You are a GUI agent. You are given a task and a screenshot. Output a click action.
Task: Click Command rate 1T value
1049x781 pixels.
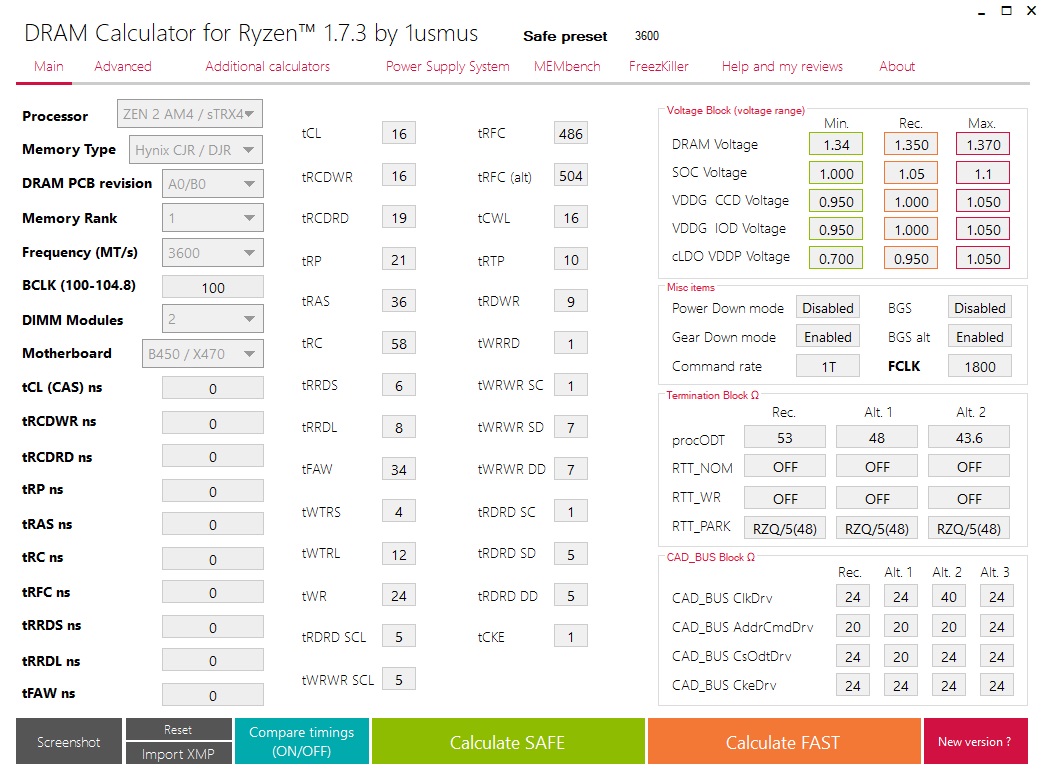pos(828,366)
